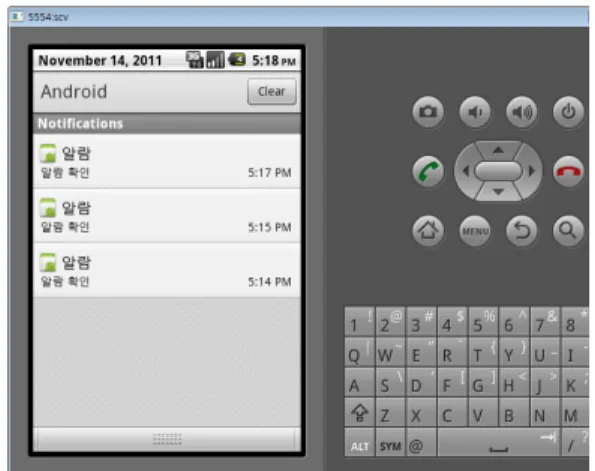Image resolution: width=595 pixels, height=471 pixels.
Task: Click the 5:18 PM status clock
Action: (x=274, y=60)
